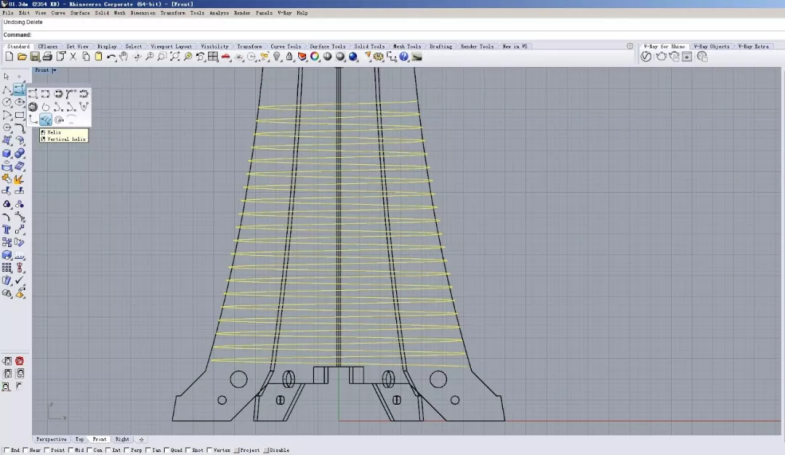Toggle the Project osnap checkbox
This screenshot has height=455, width=785.
pyautogui.click(x=236, y=450)
